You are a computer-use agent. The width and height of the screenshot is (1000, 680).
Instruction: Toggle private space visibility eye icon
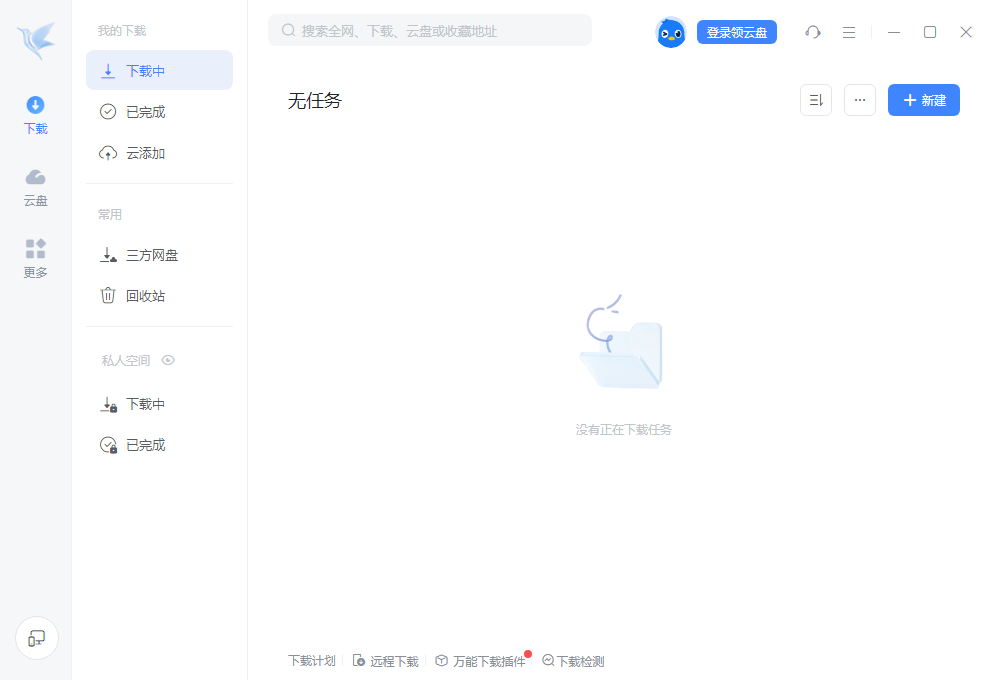tap(168, 360)
